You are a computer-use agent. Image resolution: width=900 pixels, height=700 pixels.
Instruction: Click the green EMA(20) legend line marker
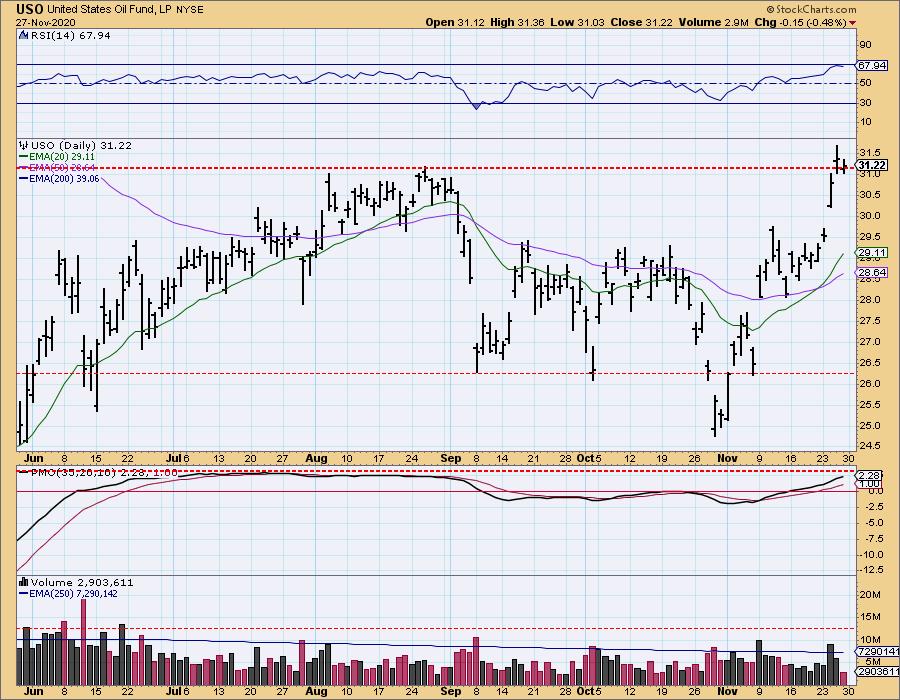(x=24, y=156)
